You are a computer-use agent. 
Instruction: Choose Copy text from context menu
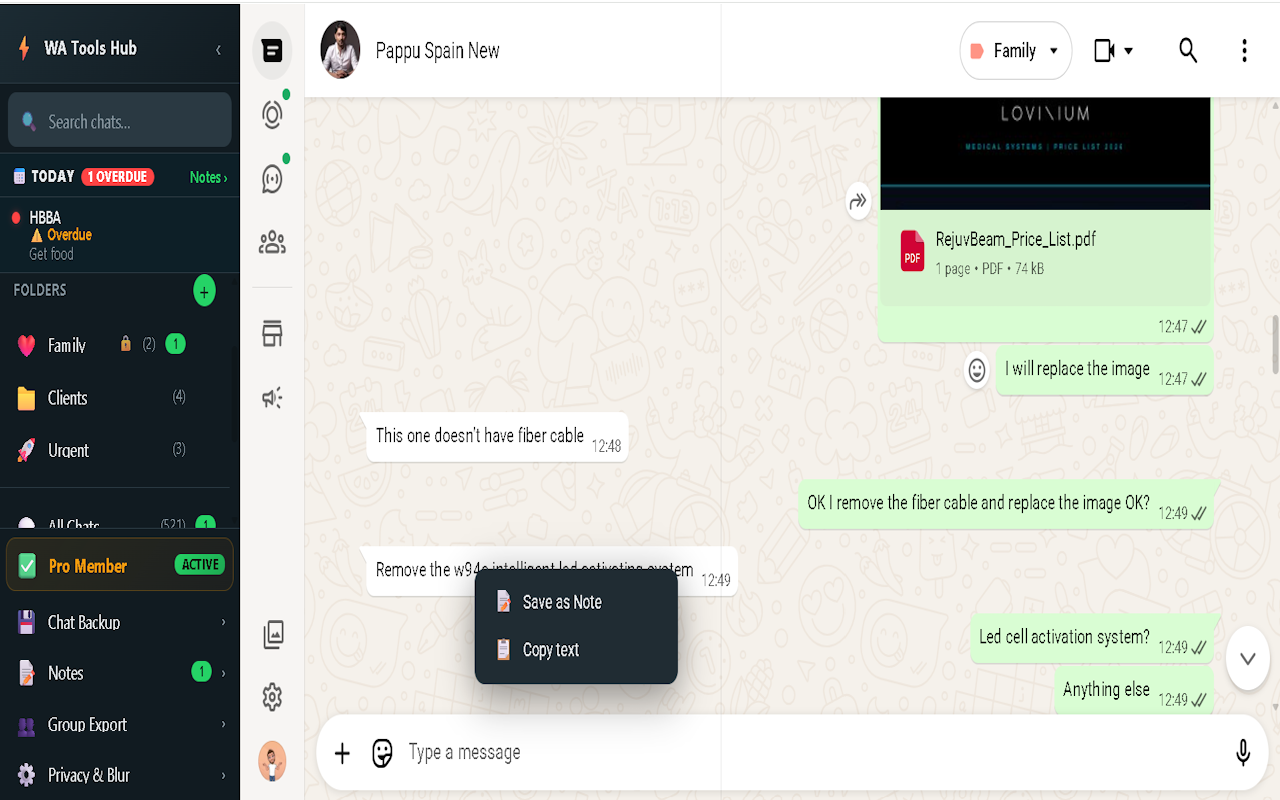(576, 650)
